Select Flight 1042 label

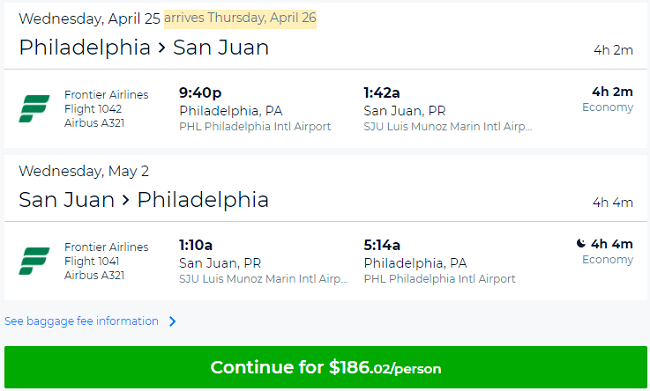[93, 109]
